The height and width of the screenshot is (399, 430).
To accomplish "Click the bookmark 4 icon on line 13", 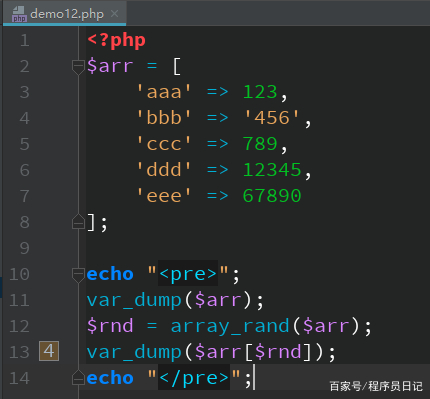I will coord(49,351).
